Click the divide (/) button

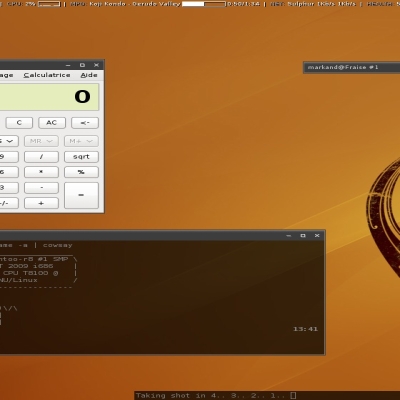41,157
